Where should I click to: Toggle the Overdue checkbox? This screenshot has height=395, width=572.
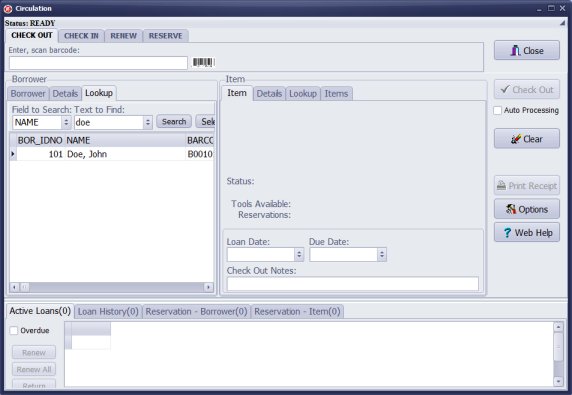[x=14, y=330]
